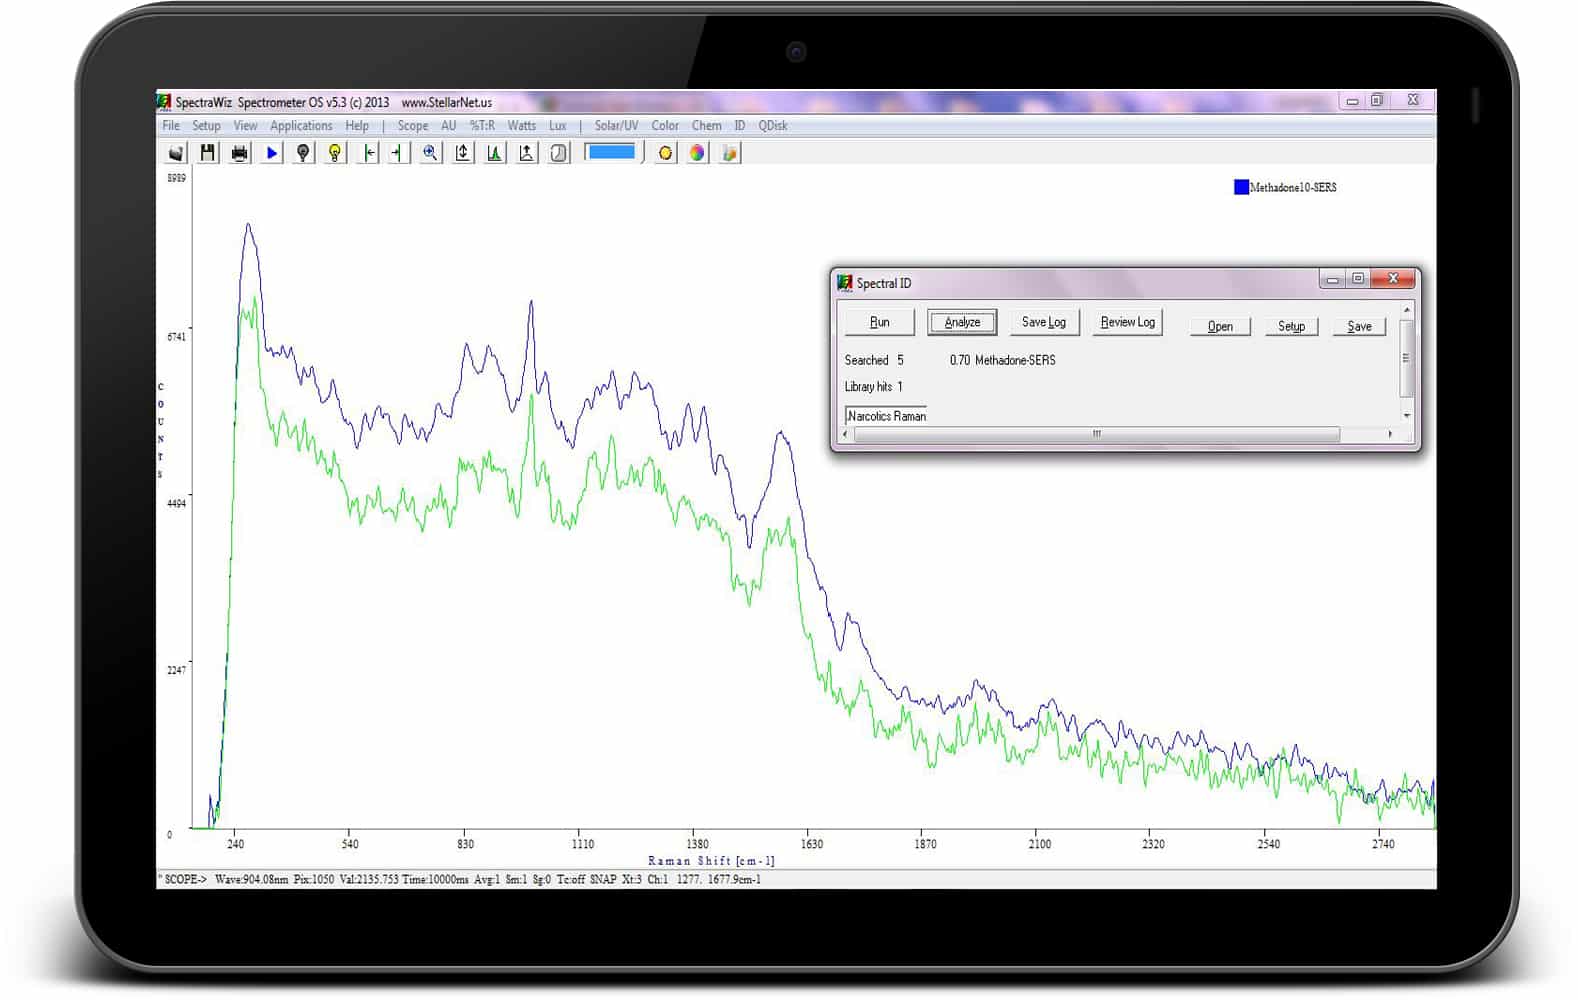This screenshot has width=1578, height=1000.
Task: Click the open file toolbar icon
Action: pyautogui.click(x=176, y=153)
